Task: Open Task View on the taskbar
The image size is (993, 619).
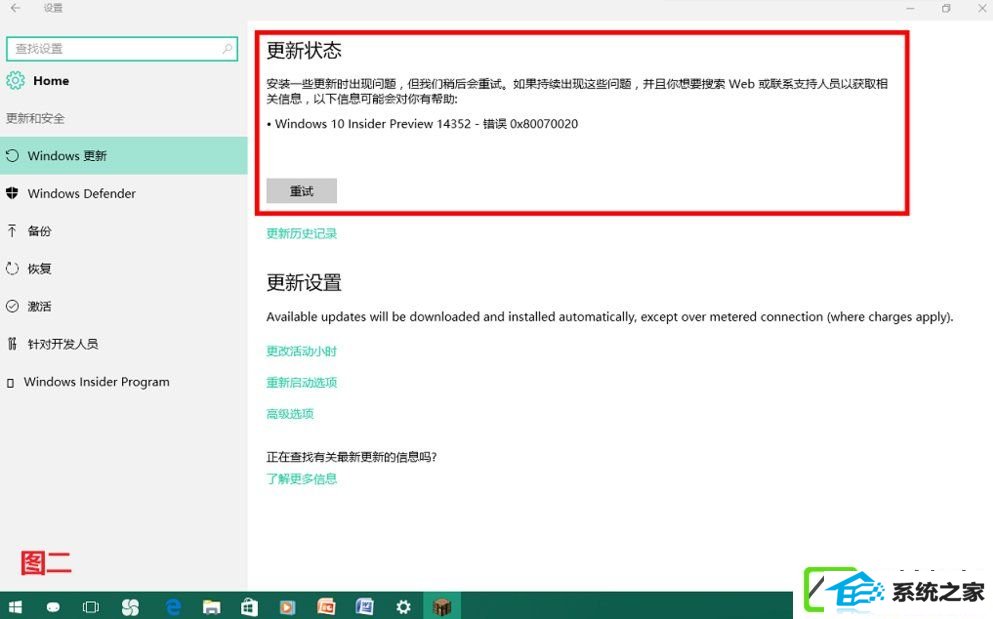Action: click(x=91, y=607)
